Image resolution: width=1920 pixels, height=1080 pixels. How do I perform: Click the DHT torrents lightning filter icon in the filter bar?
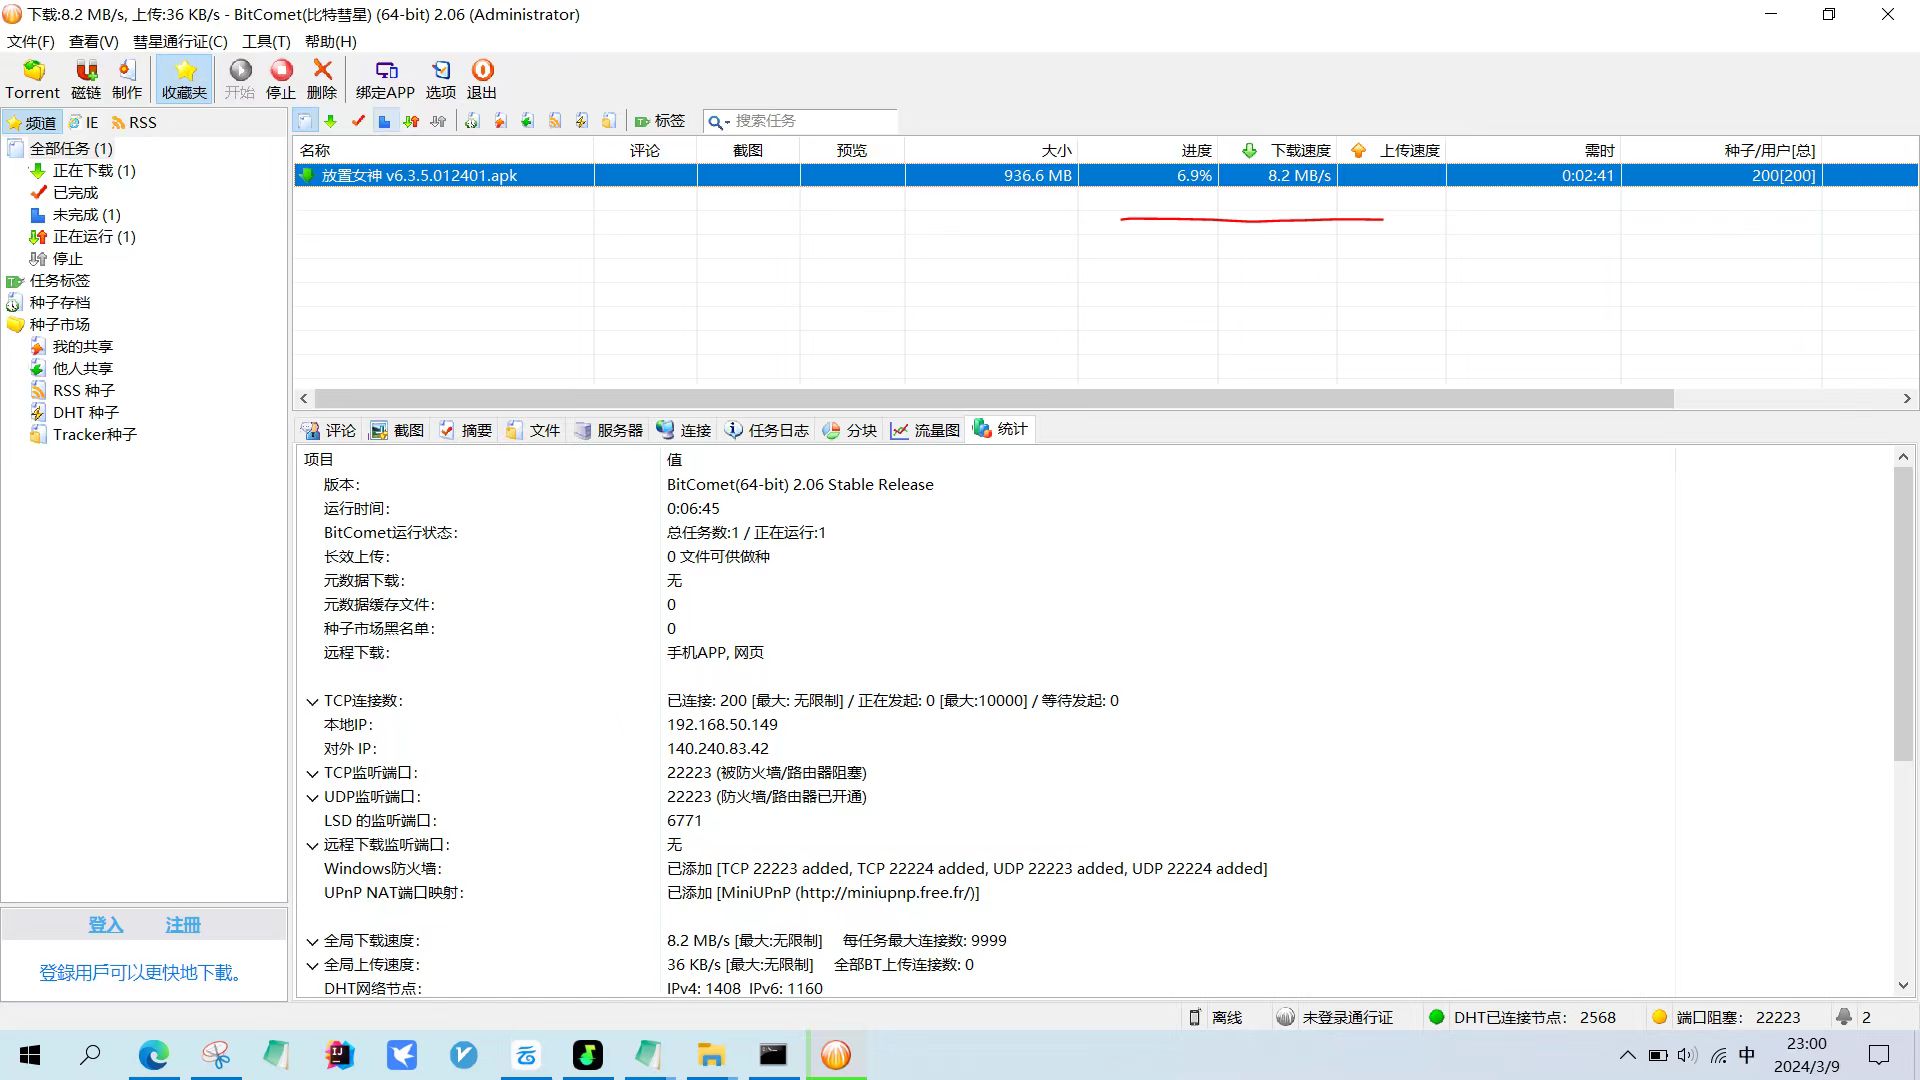(x=581, y=121)
